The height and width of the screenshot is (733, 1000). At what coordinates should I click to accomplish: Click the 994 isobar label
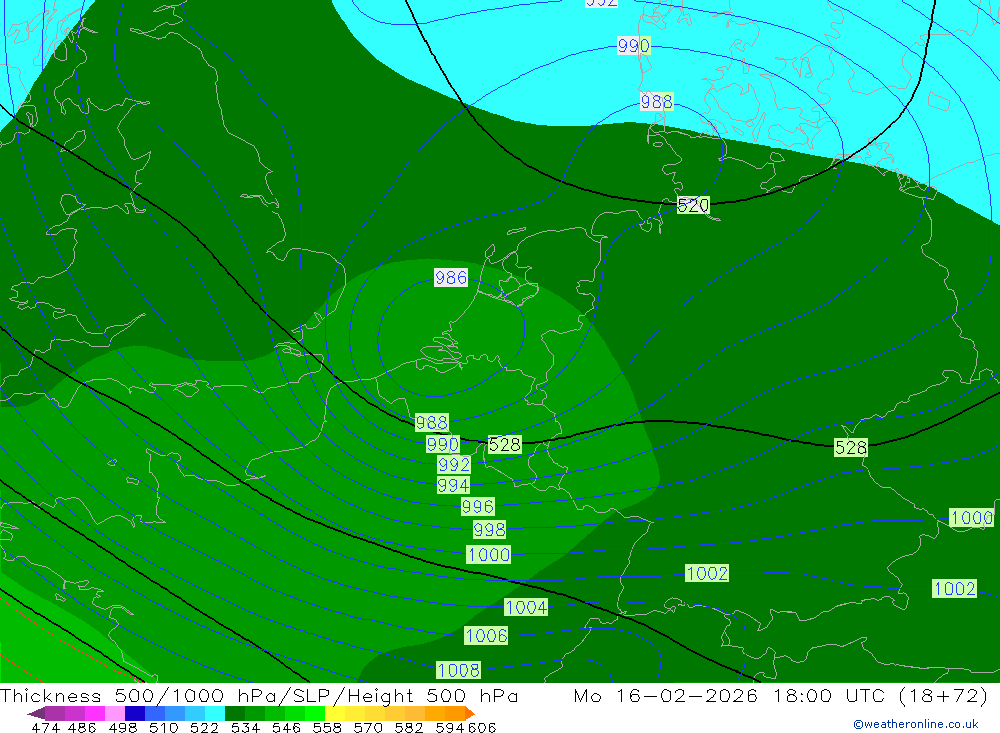tap(453, 485)
